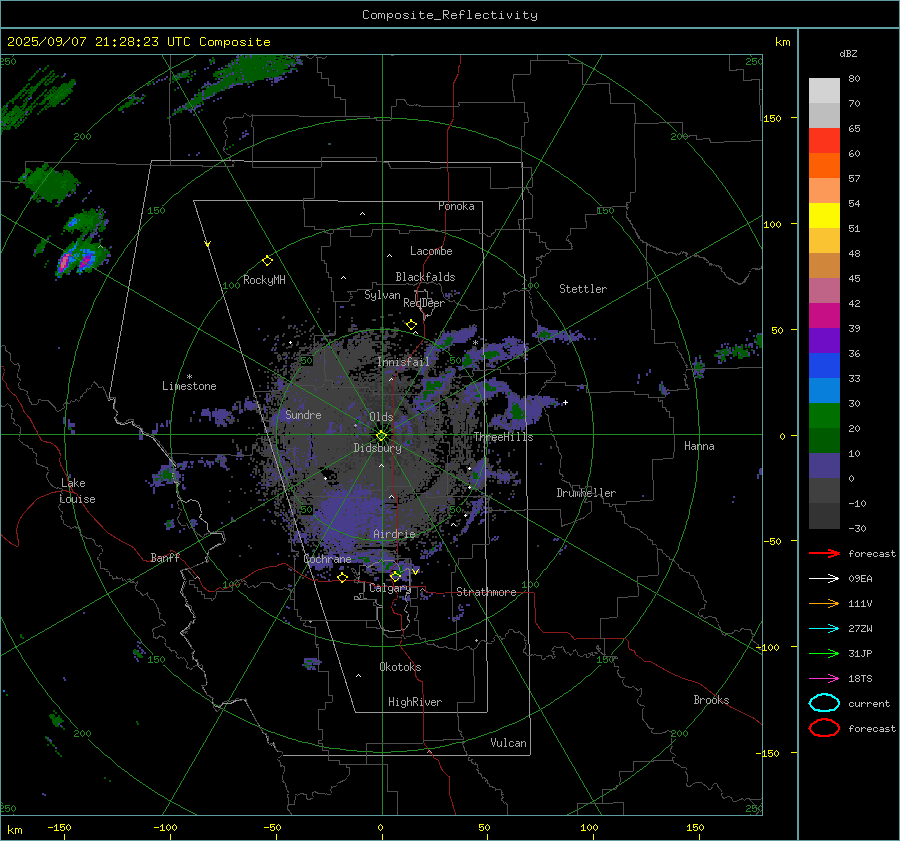Click the Stettler town label
Screen dimensions: 900x841
(x=583, y=289)
